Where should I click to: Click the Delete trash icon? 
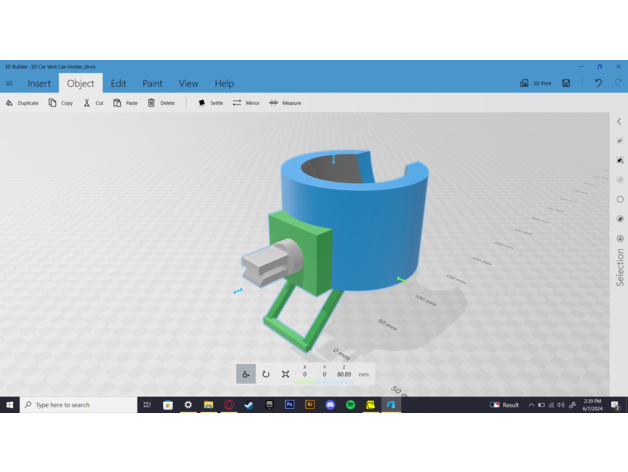(152, 103)
